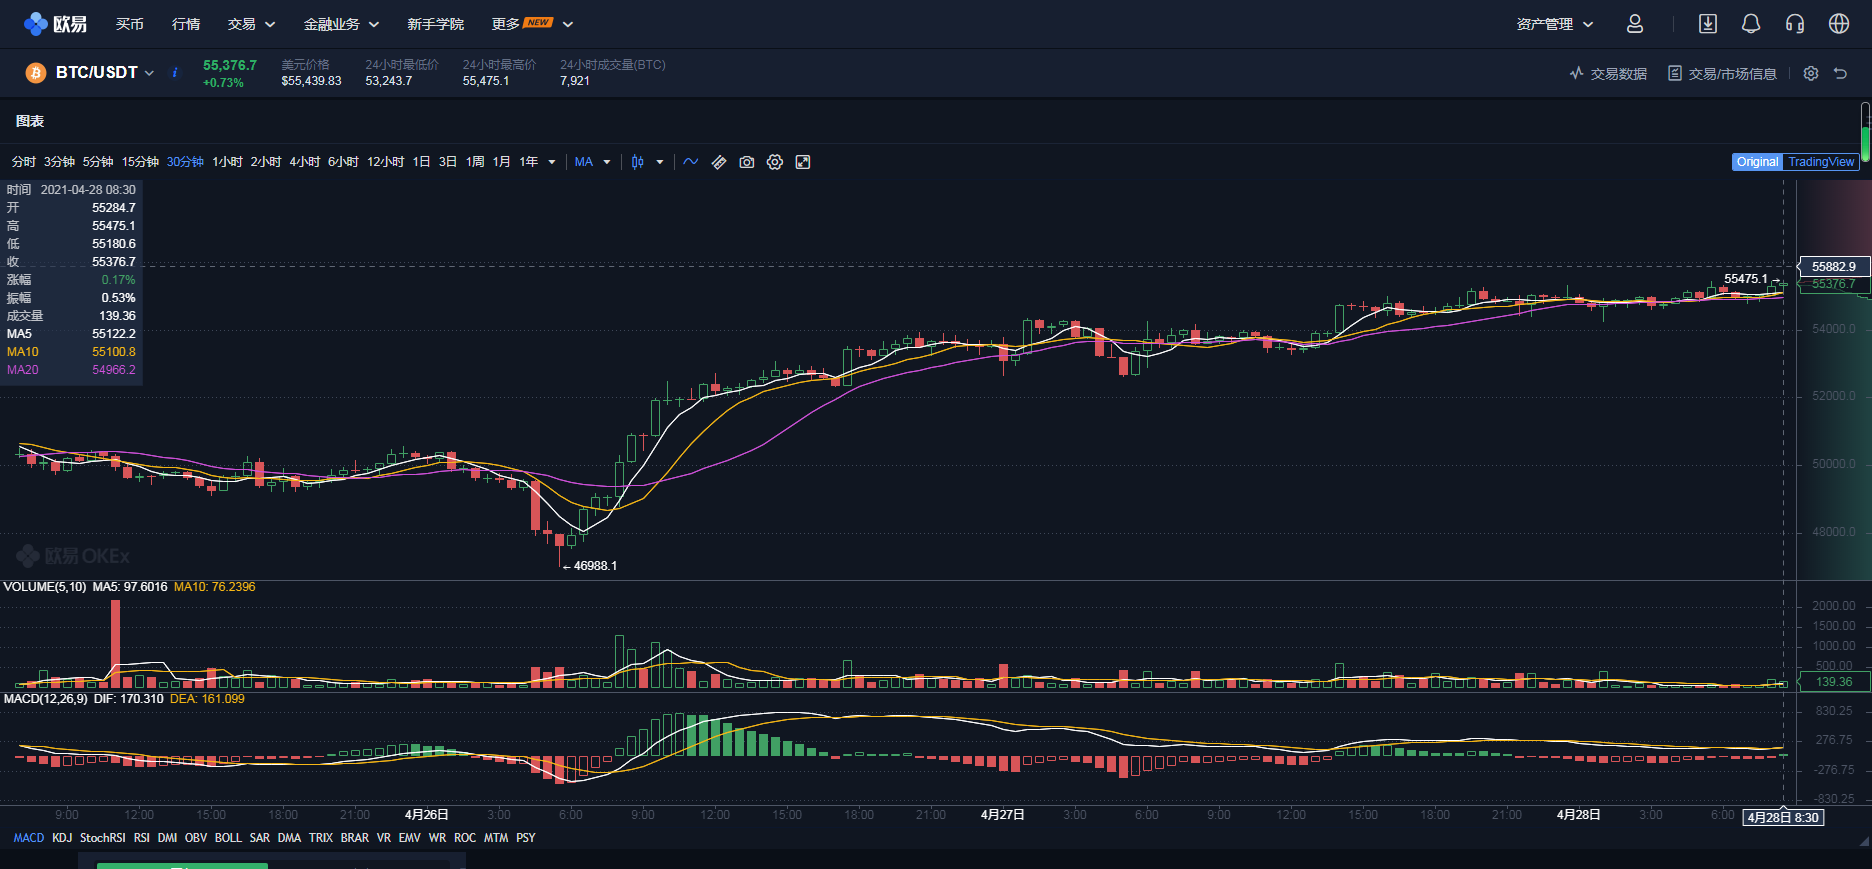Switch chart to TradingView mode
The width and height of the screenshot is (1872, 869).
pyautogui.click(x=1820, y=162)
